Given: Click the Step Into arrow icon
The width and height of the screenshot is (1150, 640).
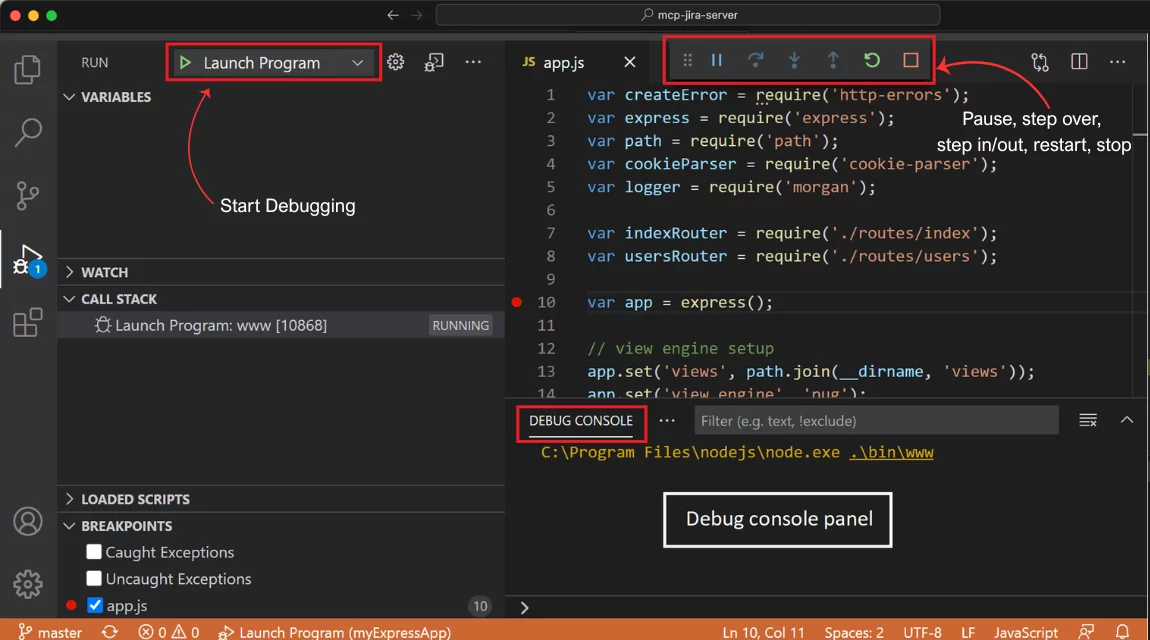Looking at the screenshot, I should 794,61.
